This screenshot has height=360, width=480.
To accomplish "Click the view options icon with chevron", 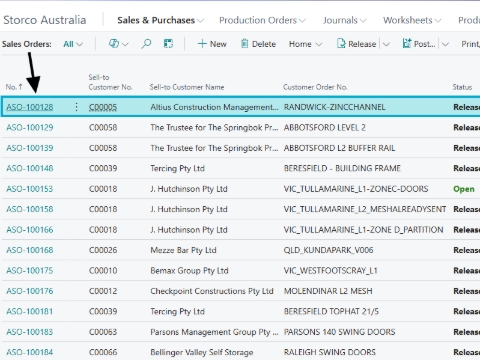I will click(x=118, y=44).
